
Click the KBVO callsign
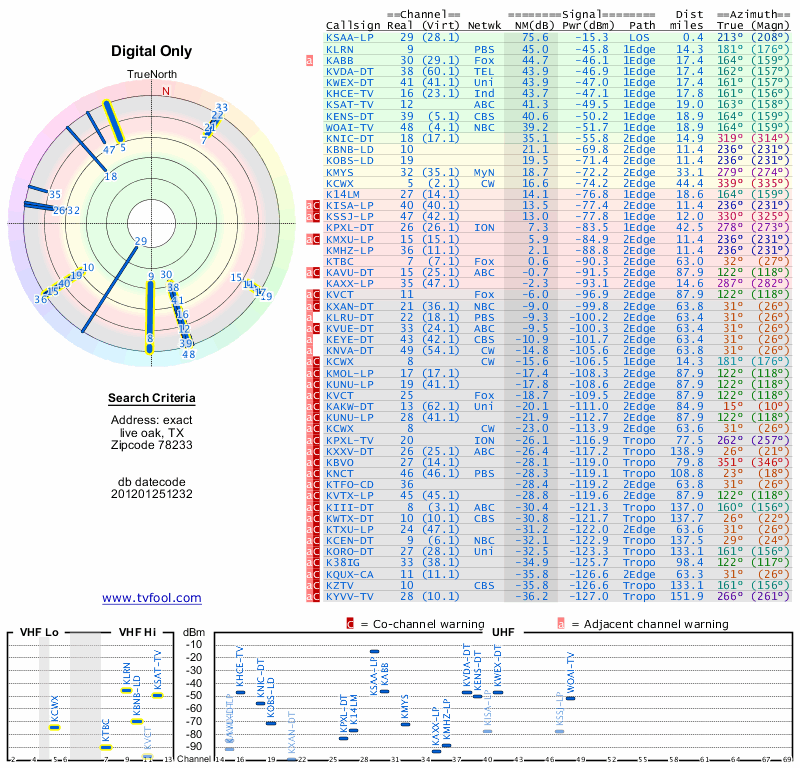(340, 463)
